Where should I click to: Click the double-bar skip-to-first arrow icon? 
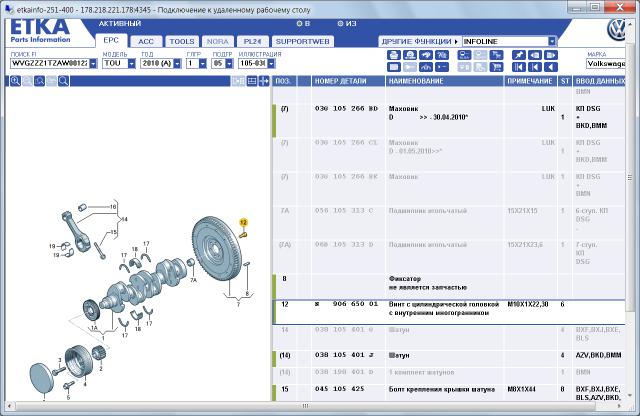click(x=518, y=67)
